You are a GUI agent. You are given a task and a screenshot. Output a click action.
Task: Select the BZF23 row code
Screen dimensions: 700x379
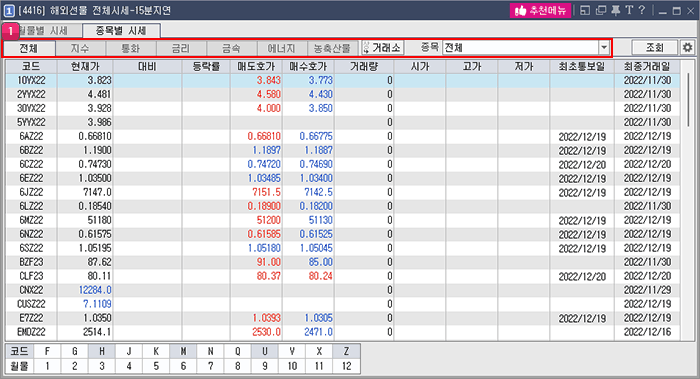[31, 262]
